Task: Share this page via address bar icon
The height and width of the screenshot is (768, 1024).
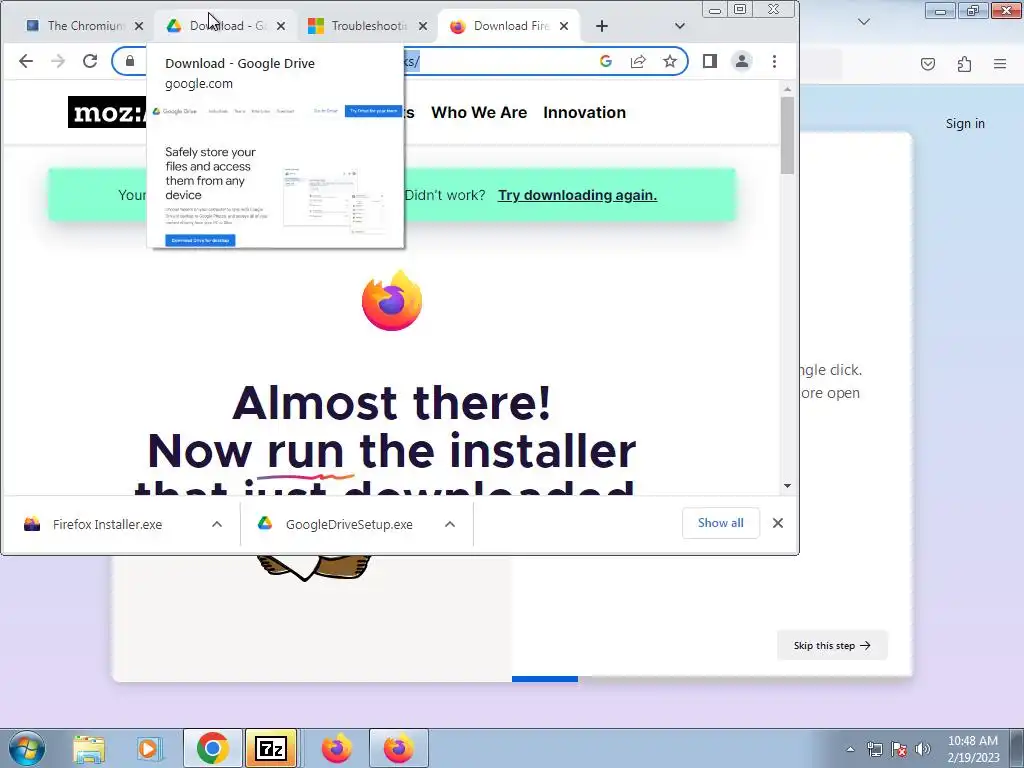Action: click(637, 61)
